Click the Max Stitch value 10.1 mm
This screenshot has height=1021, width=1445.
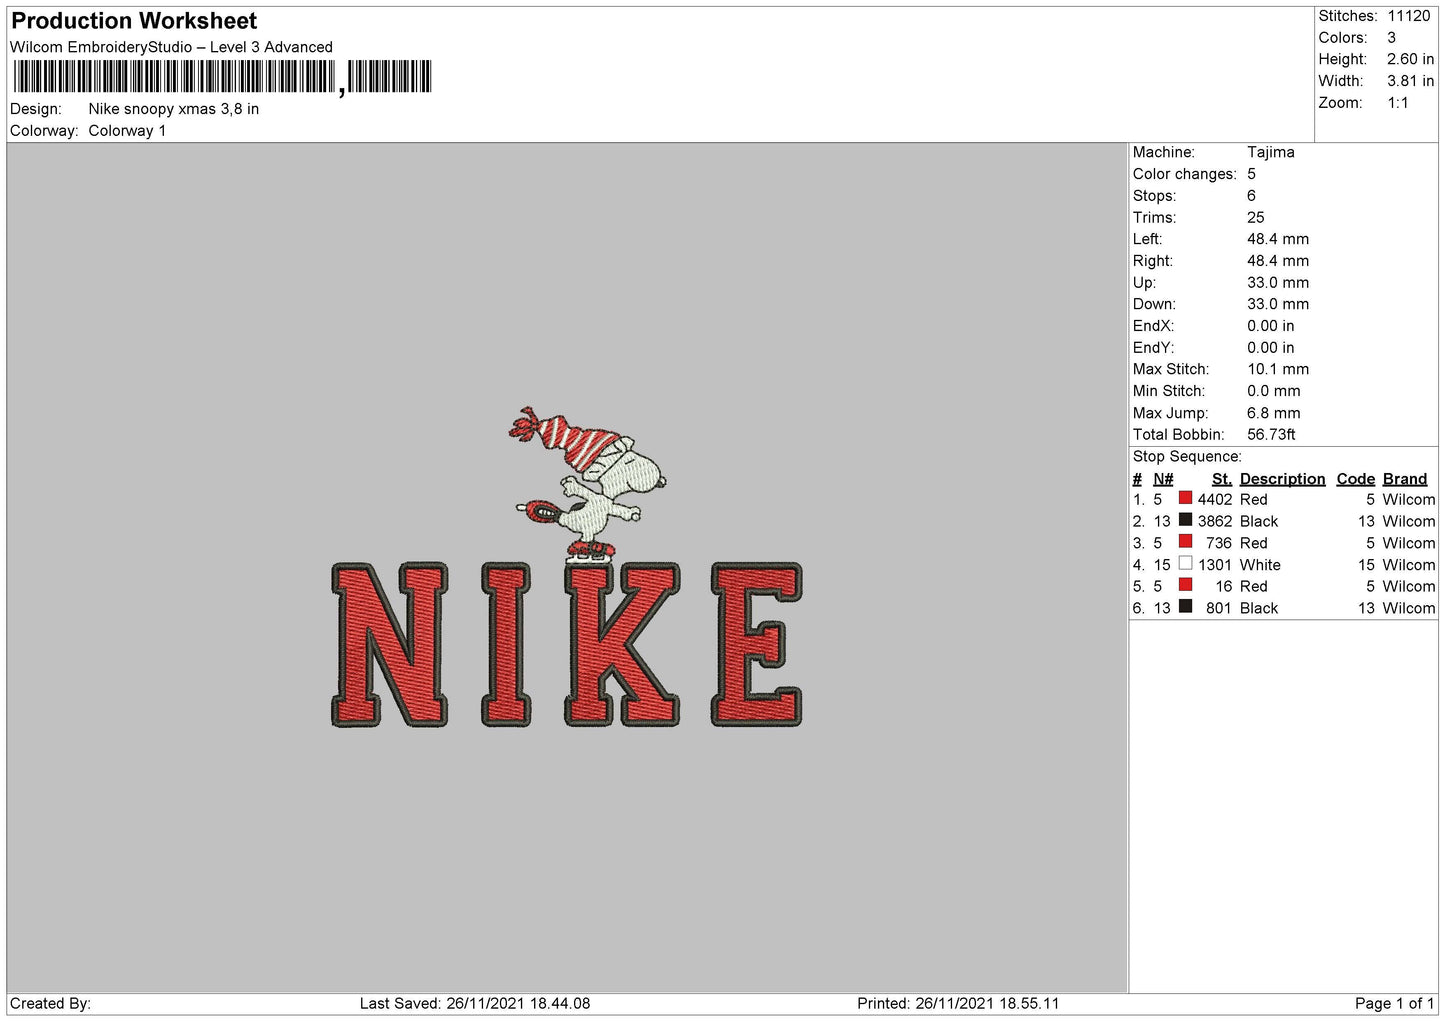click(1277, 370)
